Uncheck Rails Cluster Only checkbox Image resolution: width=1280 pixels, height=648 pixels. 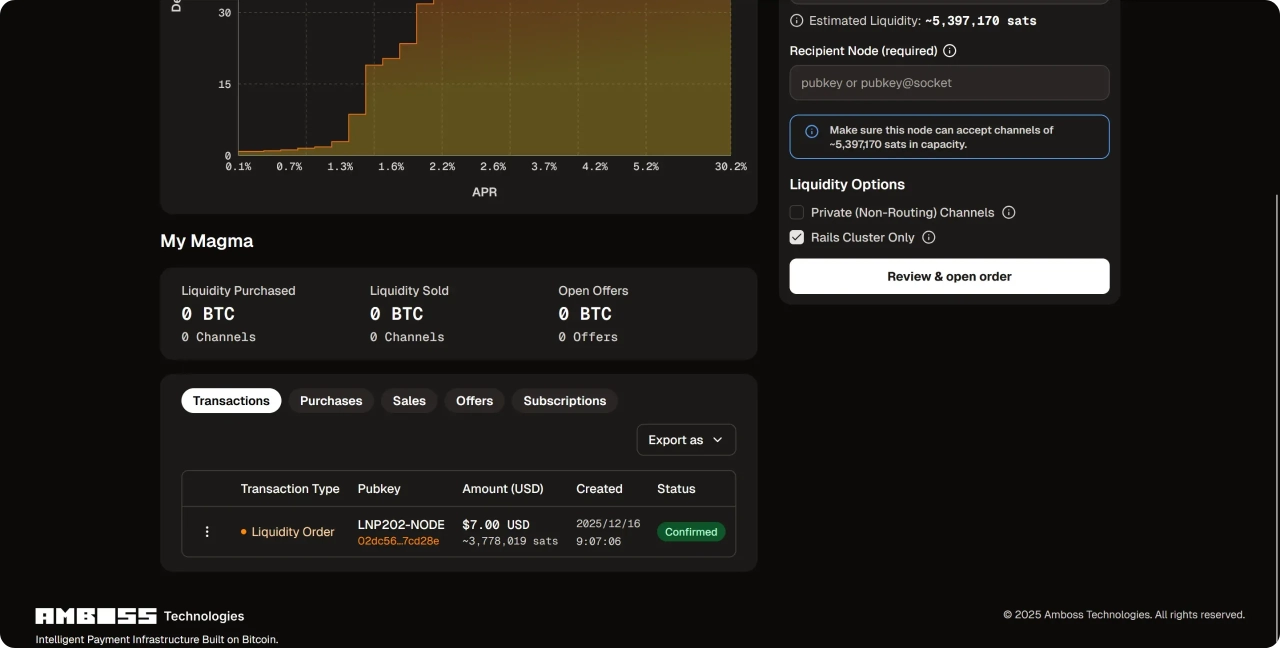pyautogui.click(x=797, y=238)
